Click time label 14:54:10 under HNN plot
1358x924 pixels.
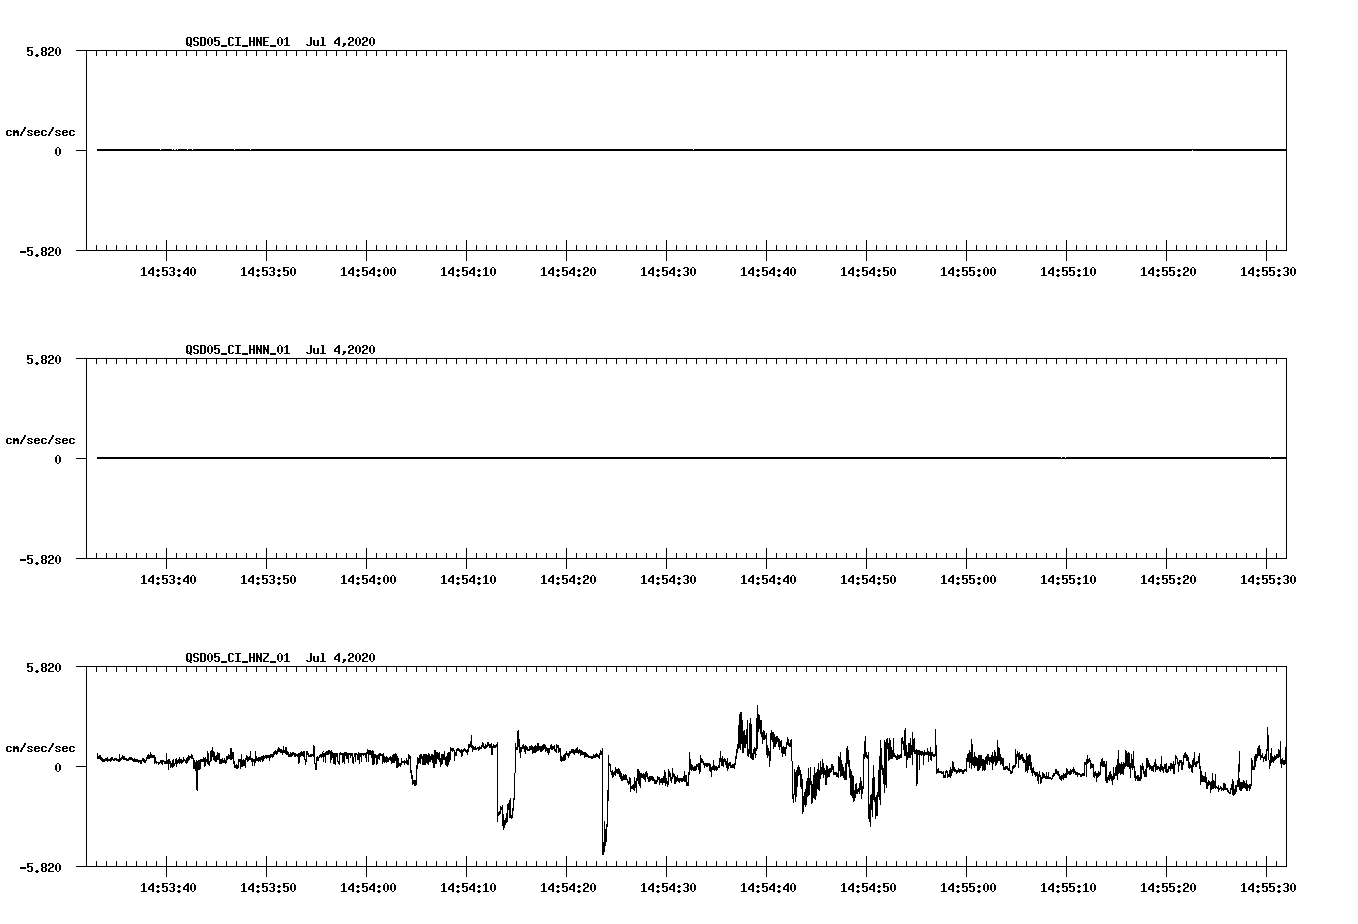pos(468,580)
